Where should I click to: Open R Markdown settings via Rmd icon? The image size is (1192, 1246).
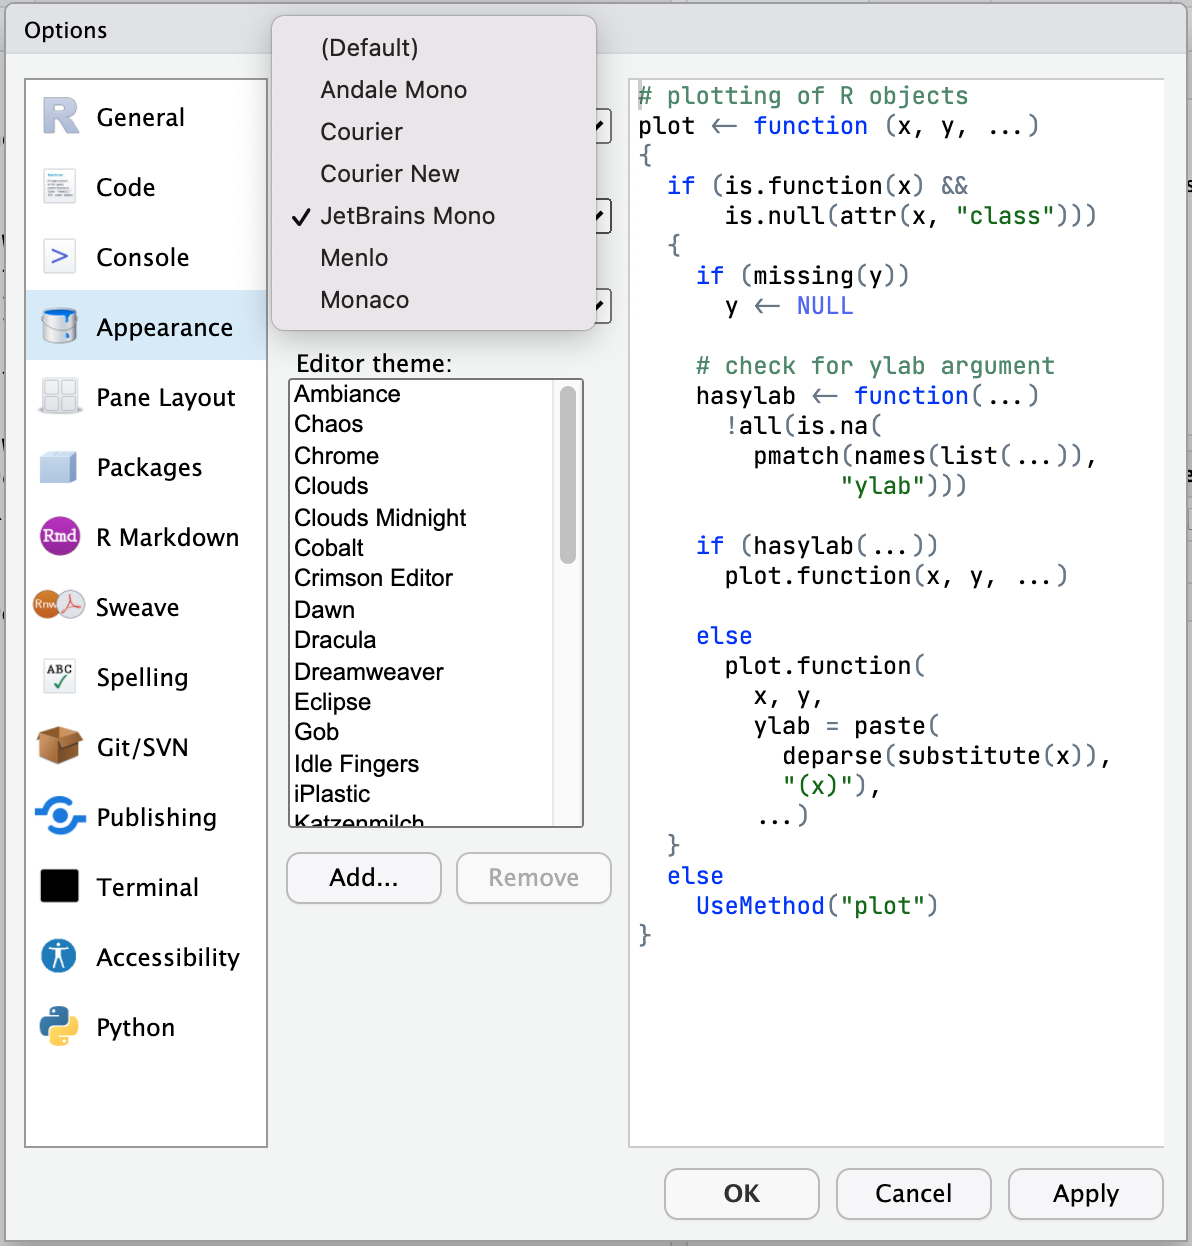[59, 537]
